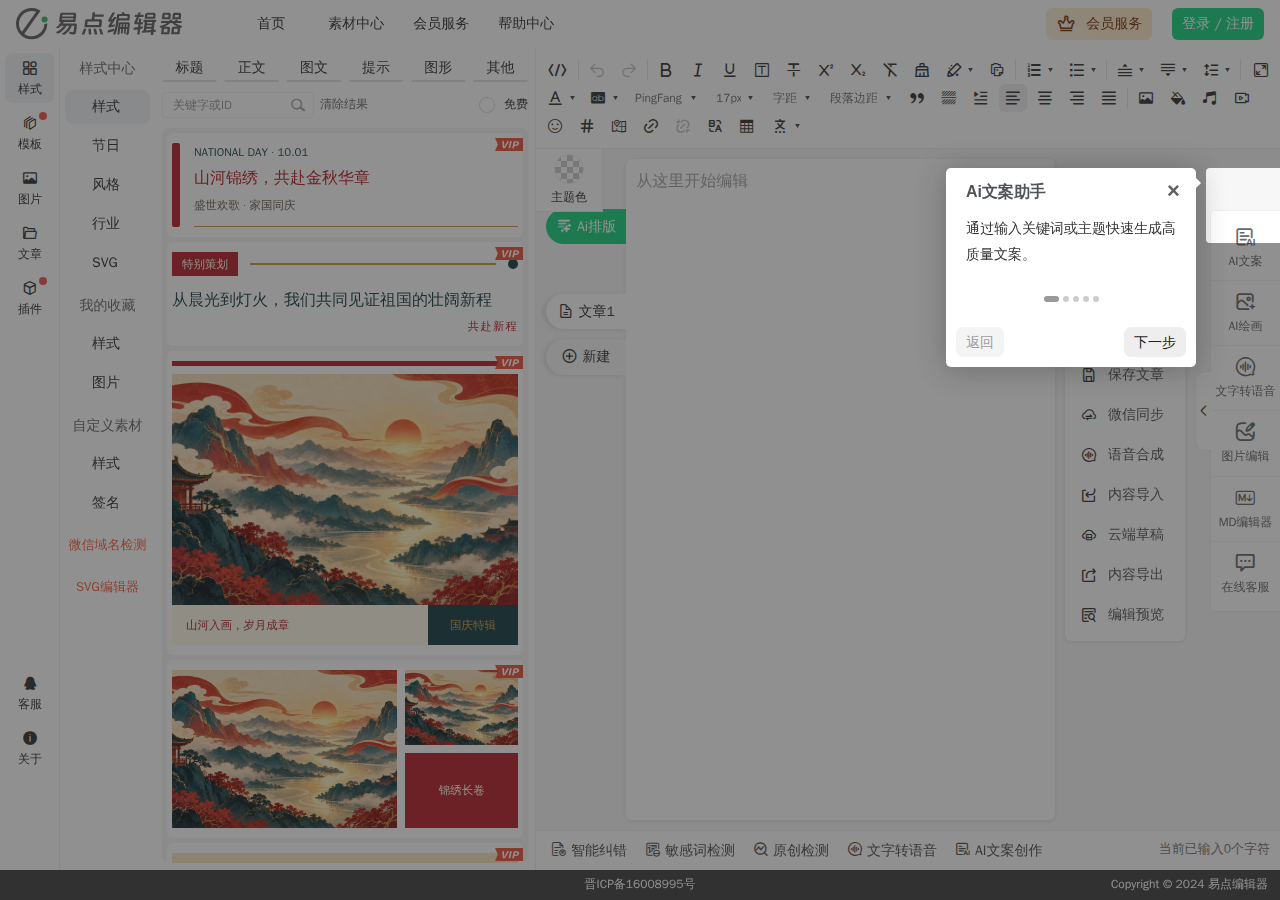Close the Ai文案助手 popup

click(1173, 191)
